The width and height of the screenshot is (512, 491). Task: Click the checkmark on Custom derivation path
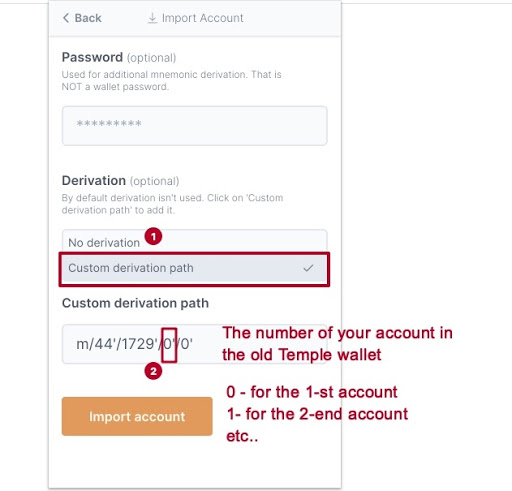(x=308, y=268)
